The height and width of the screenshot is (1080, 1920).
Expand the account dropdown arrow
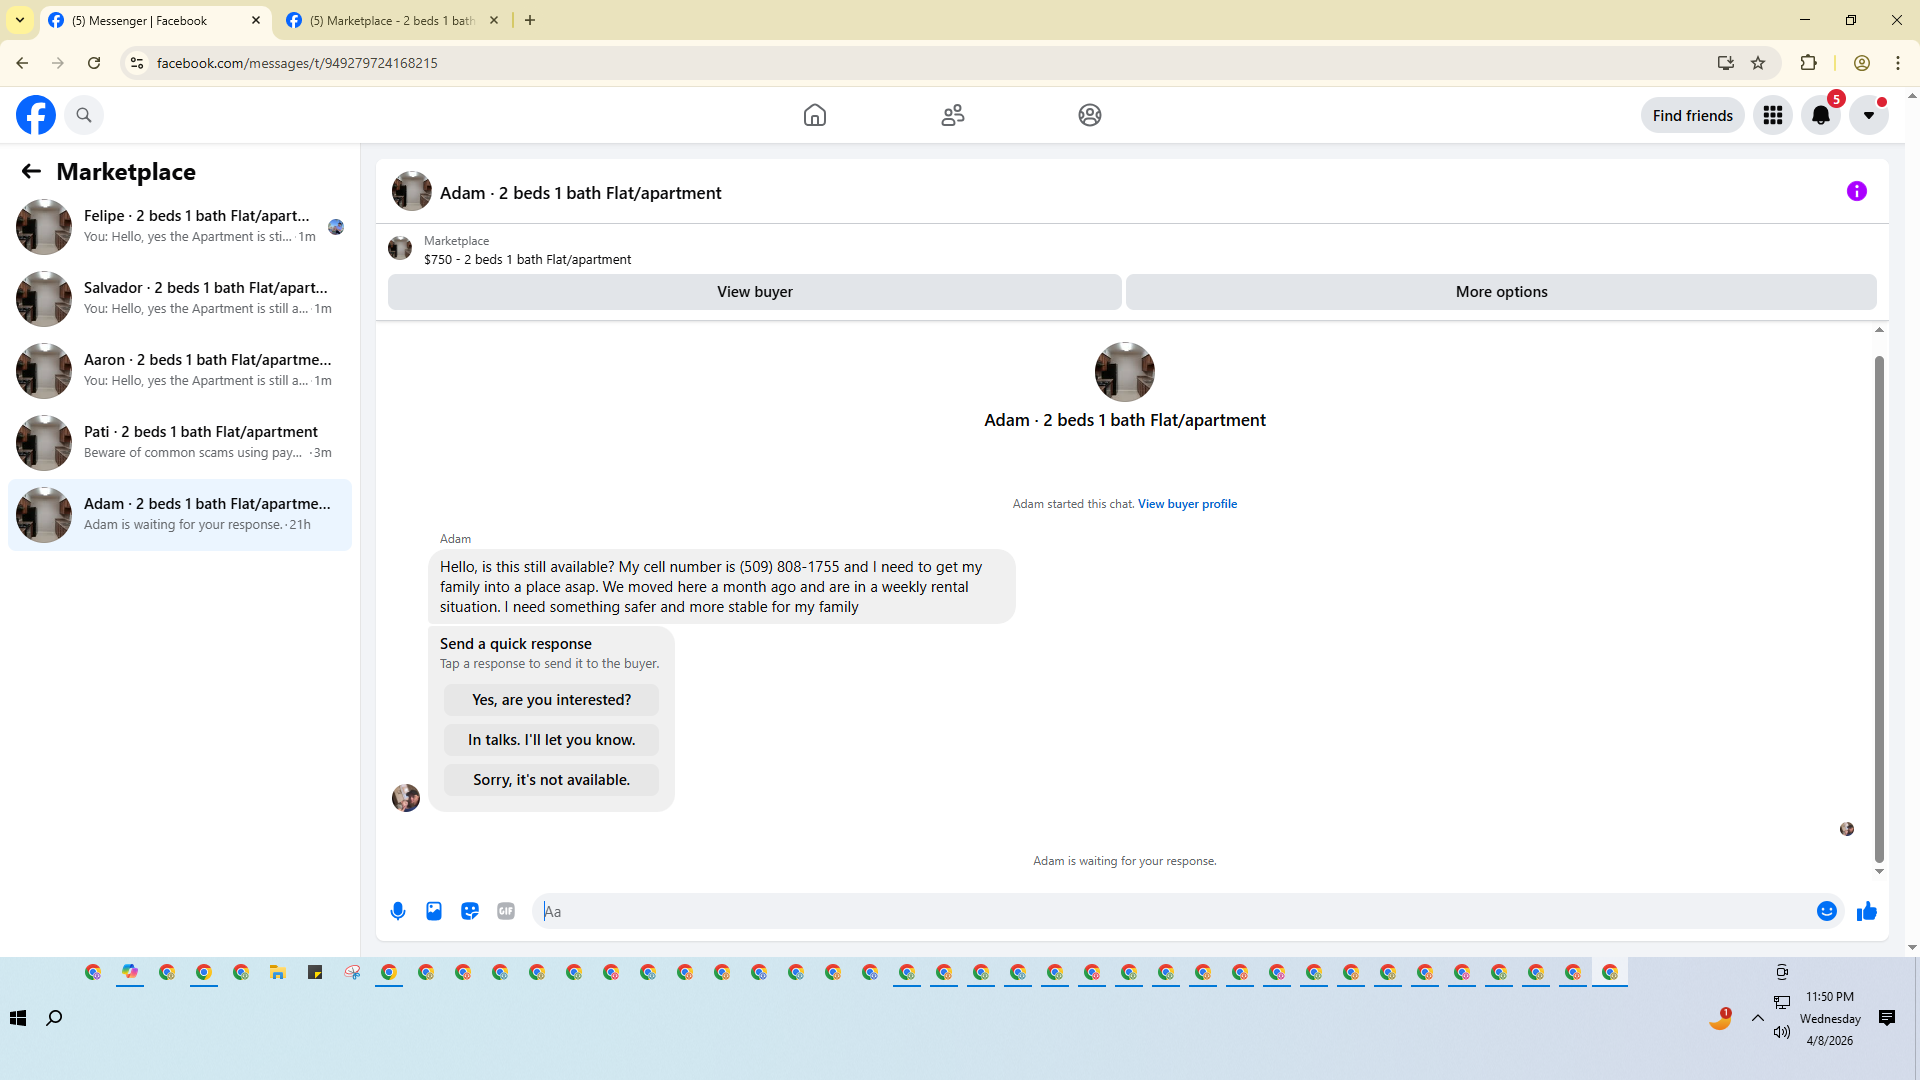click(x=1868, y=115)
